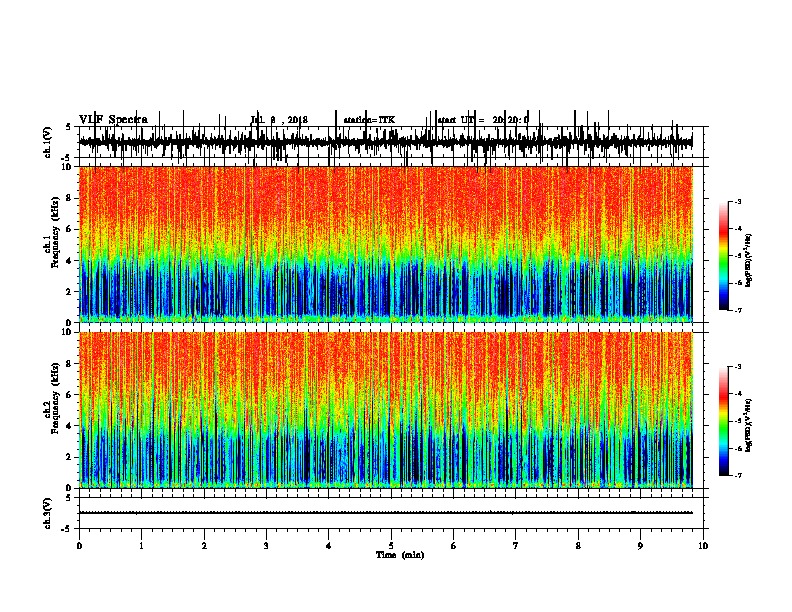Click the "station=ITK" header label
Viewport: 792px width, 612px height.
click(x=369, y=120)
